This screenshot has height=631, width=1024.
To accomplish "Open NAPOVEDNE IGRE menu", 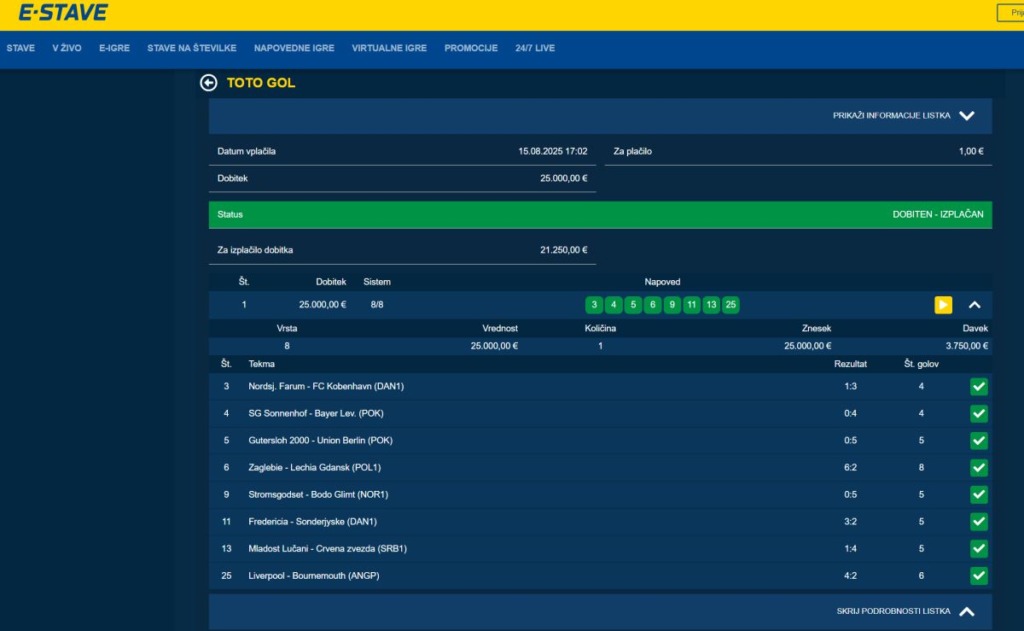I will click(294, 48).
